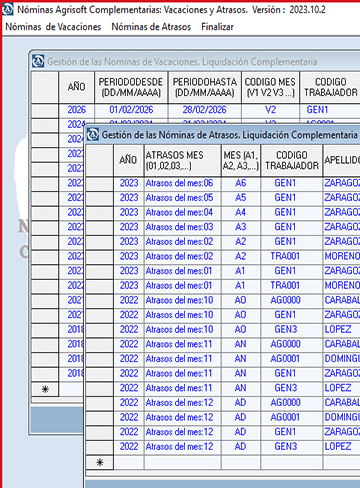Select LOPEZ surname in the AO row
The image size is (360, 488).
[x=342, y=330]
